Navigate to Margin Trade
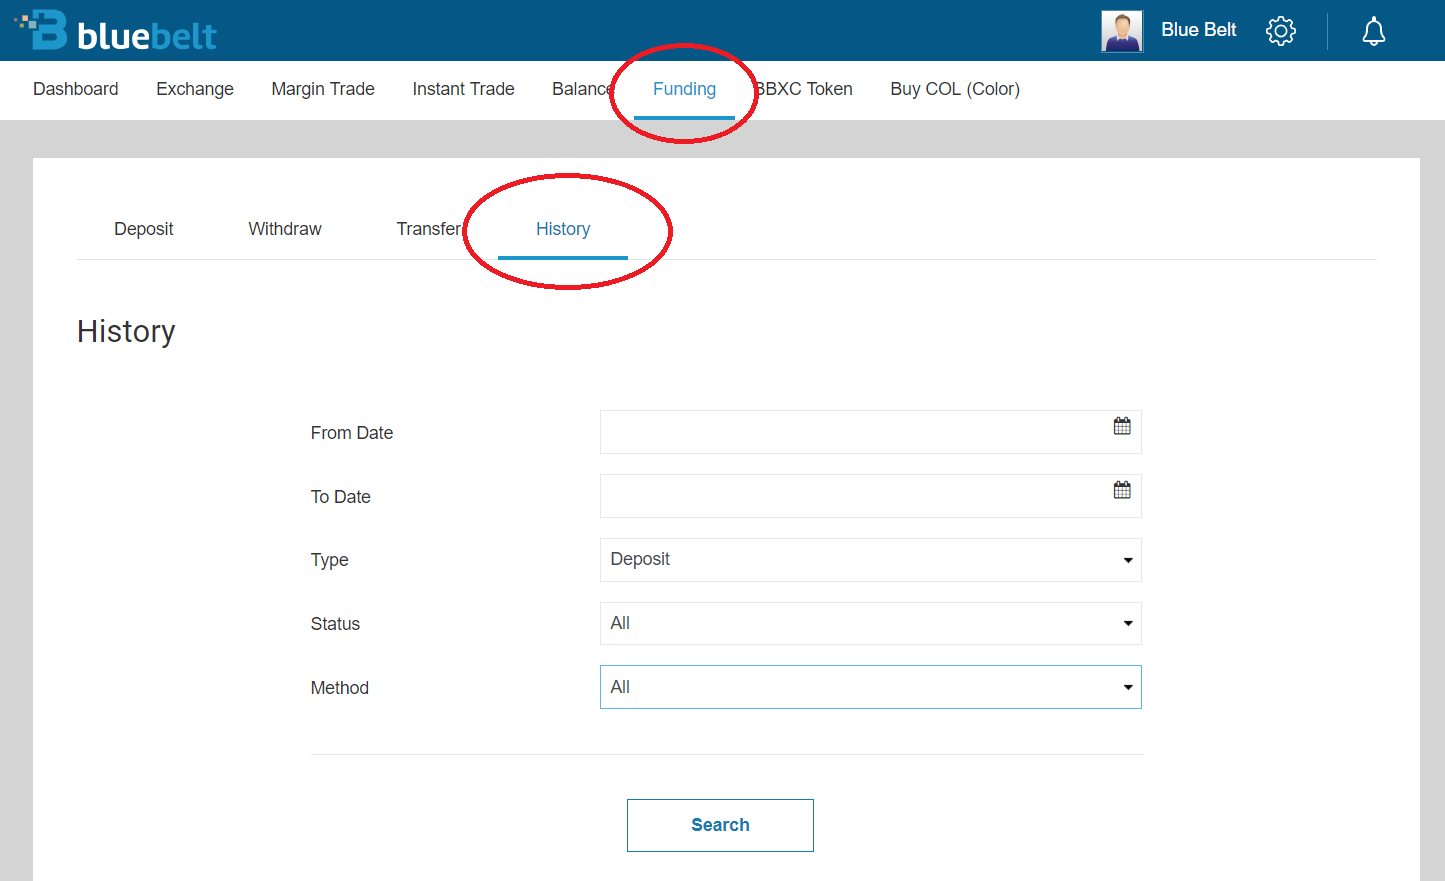1445x881 pixels. (x=323, y=89)
